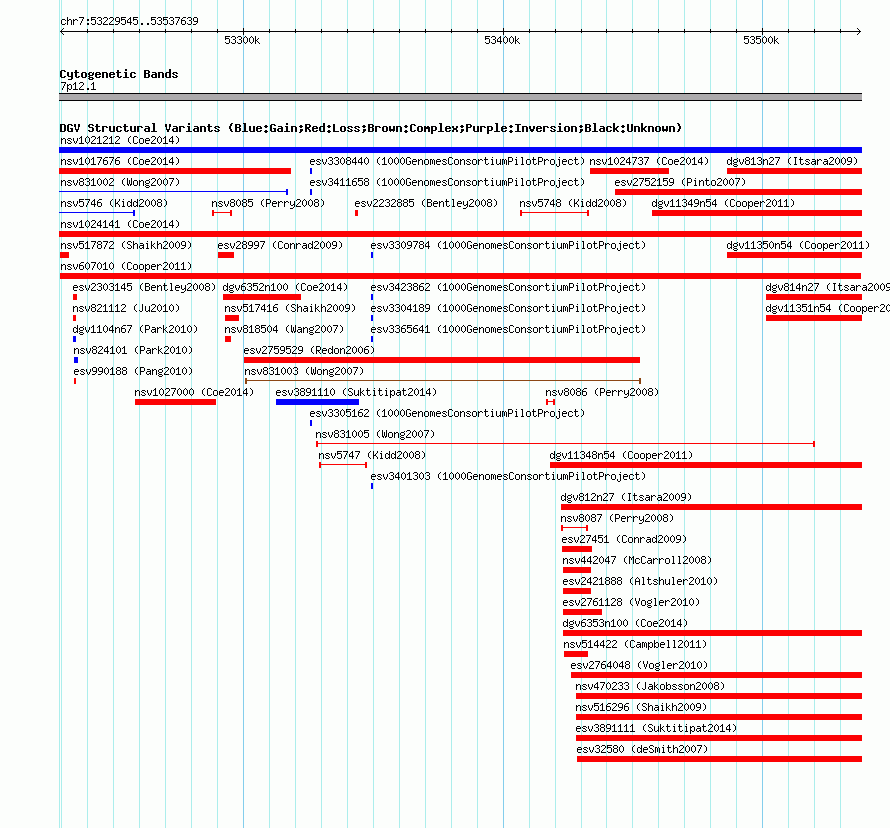Click nsv516296 (Shaikh2009) label
This screenshot has height=828, width=890.
click(641, 707)
